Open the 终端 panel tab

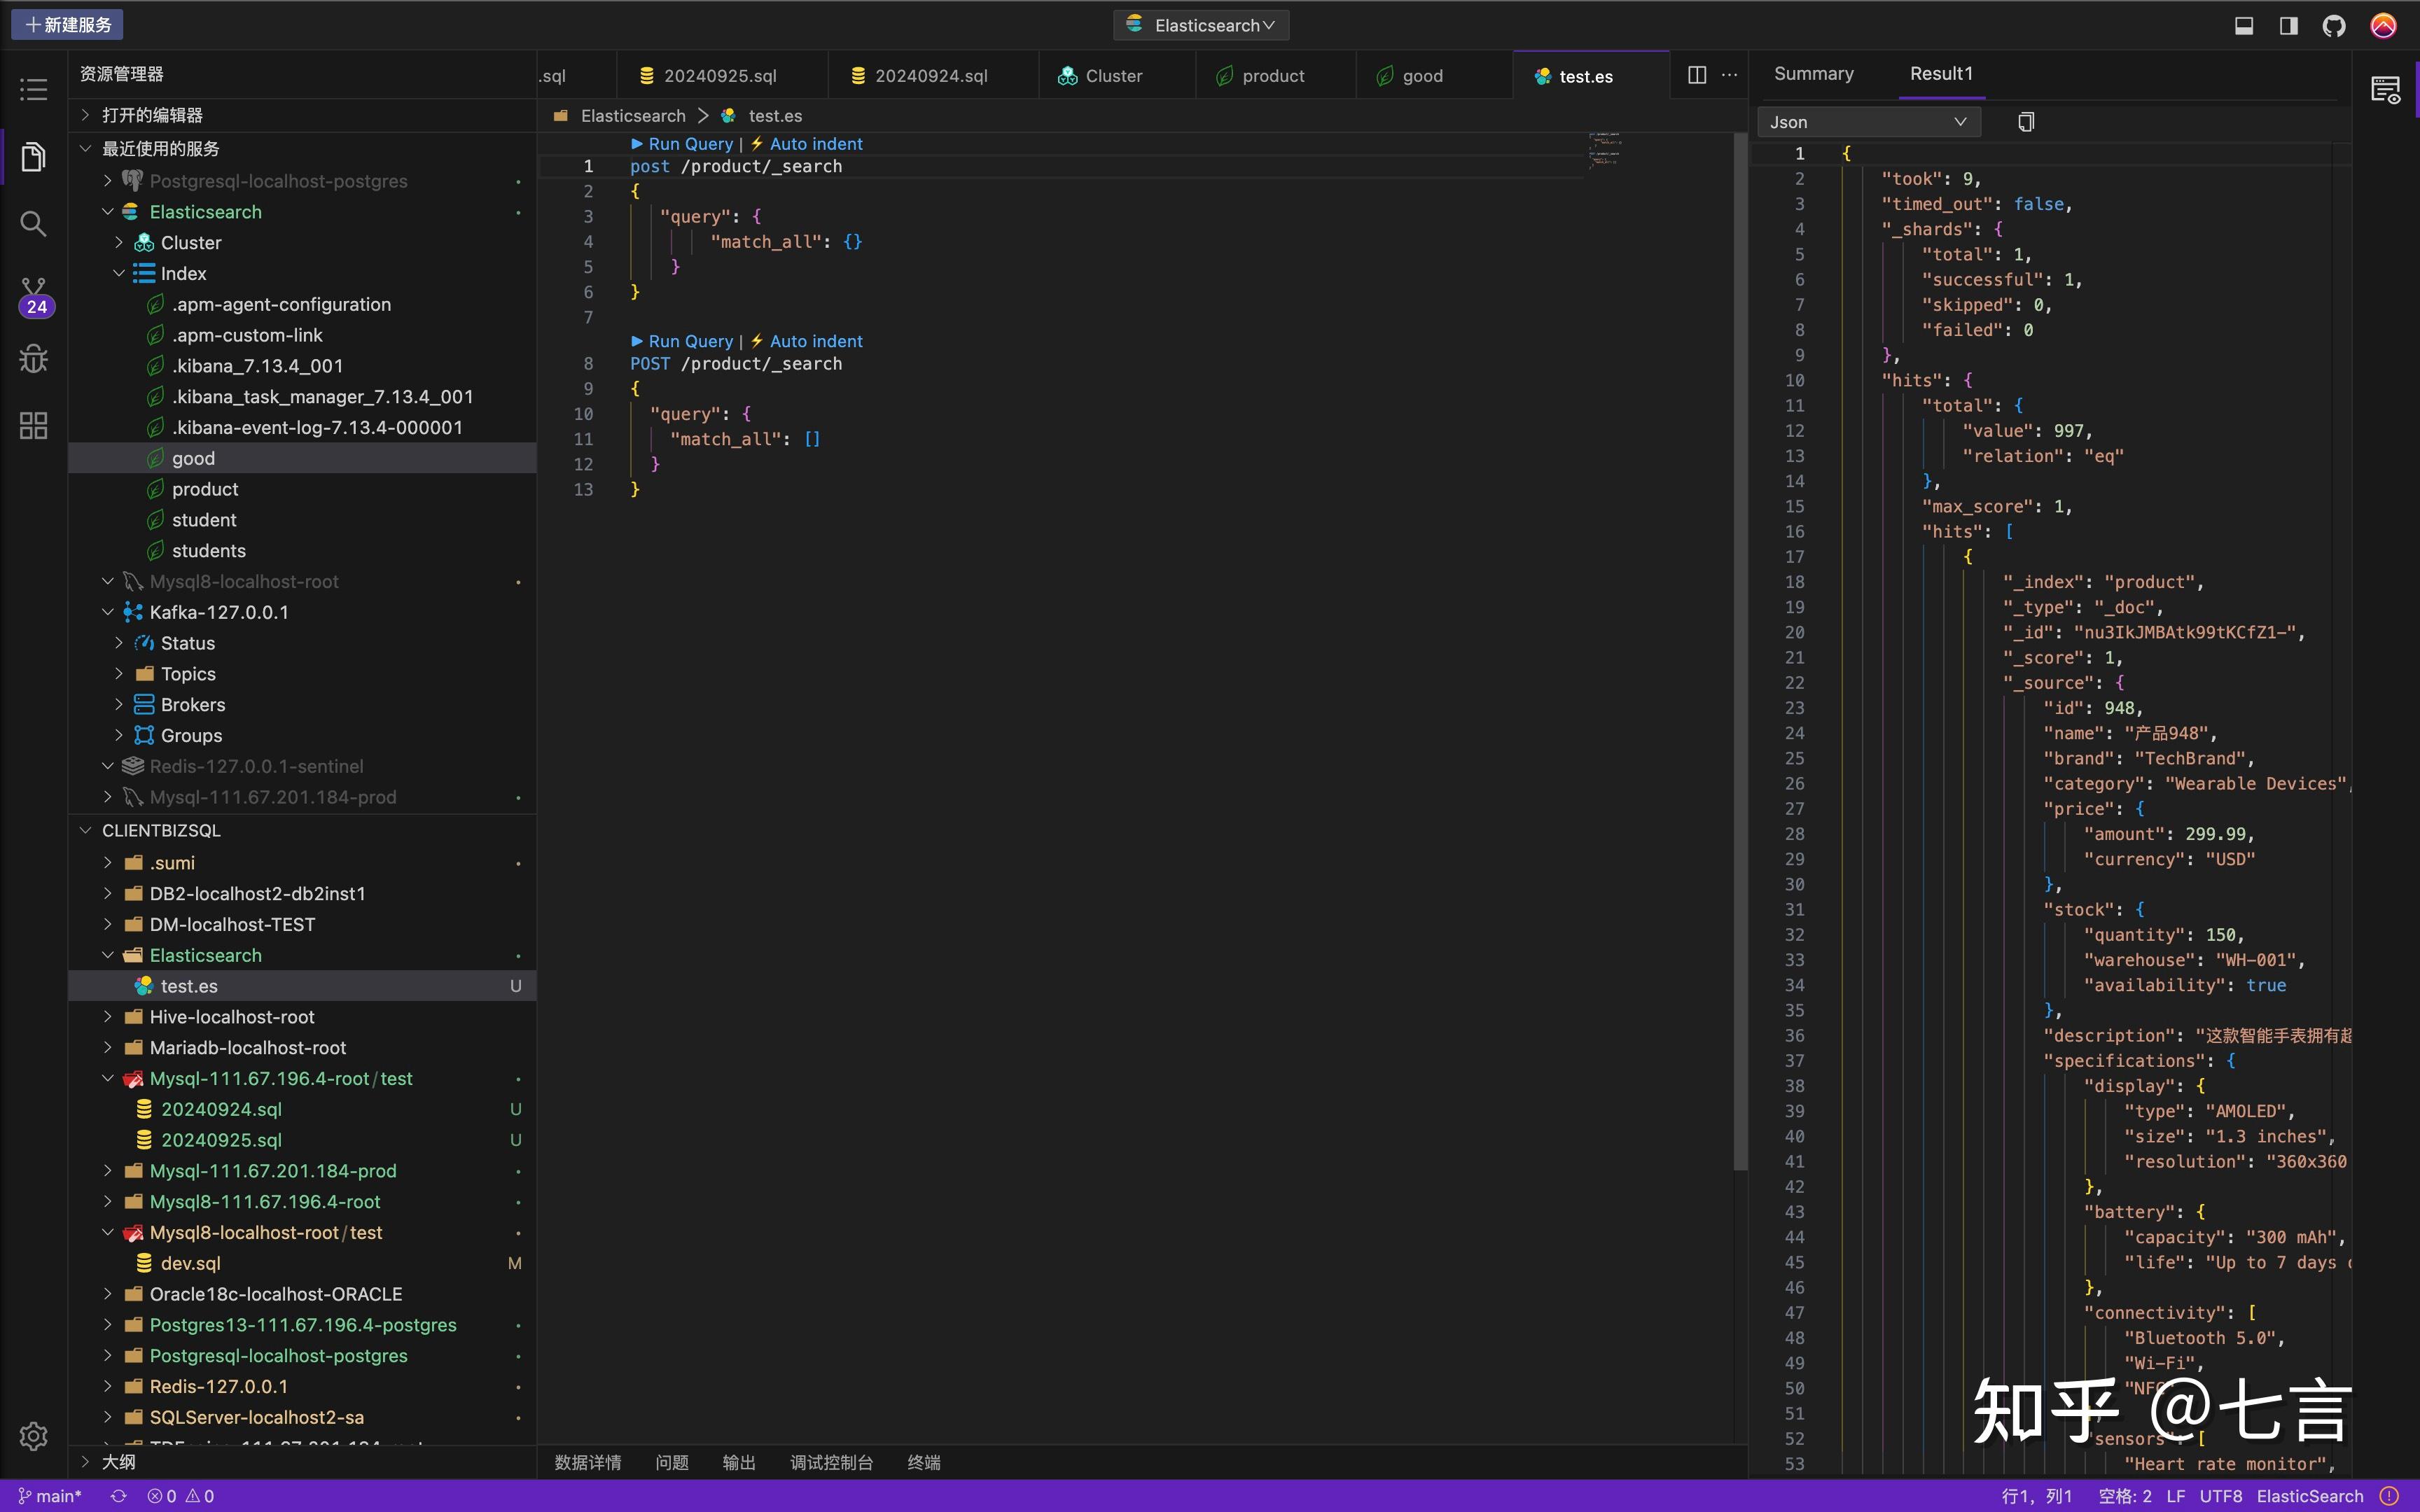coord(923,1462)
